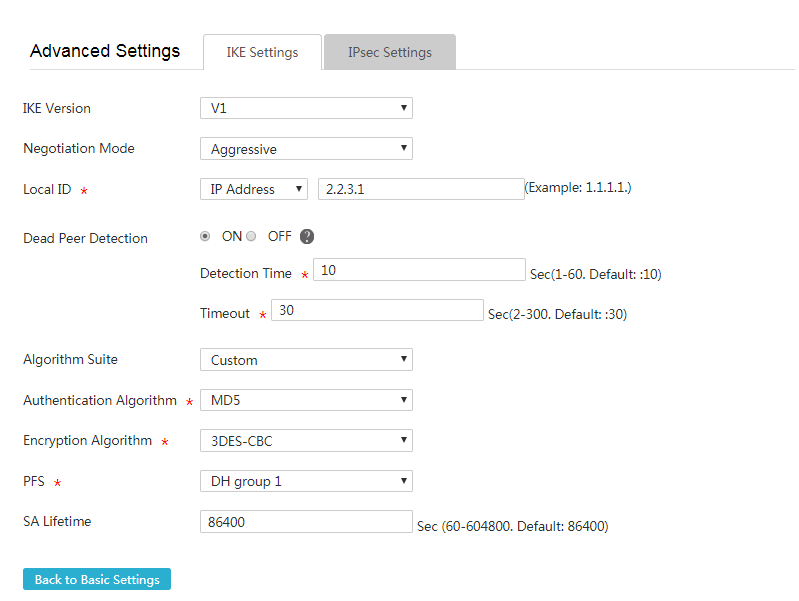Open the Authentication Algorithm MD5 dropdown
The height and width of the screenshot is (601, 799).
click(x=306, y=400)
